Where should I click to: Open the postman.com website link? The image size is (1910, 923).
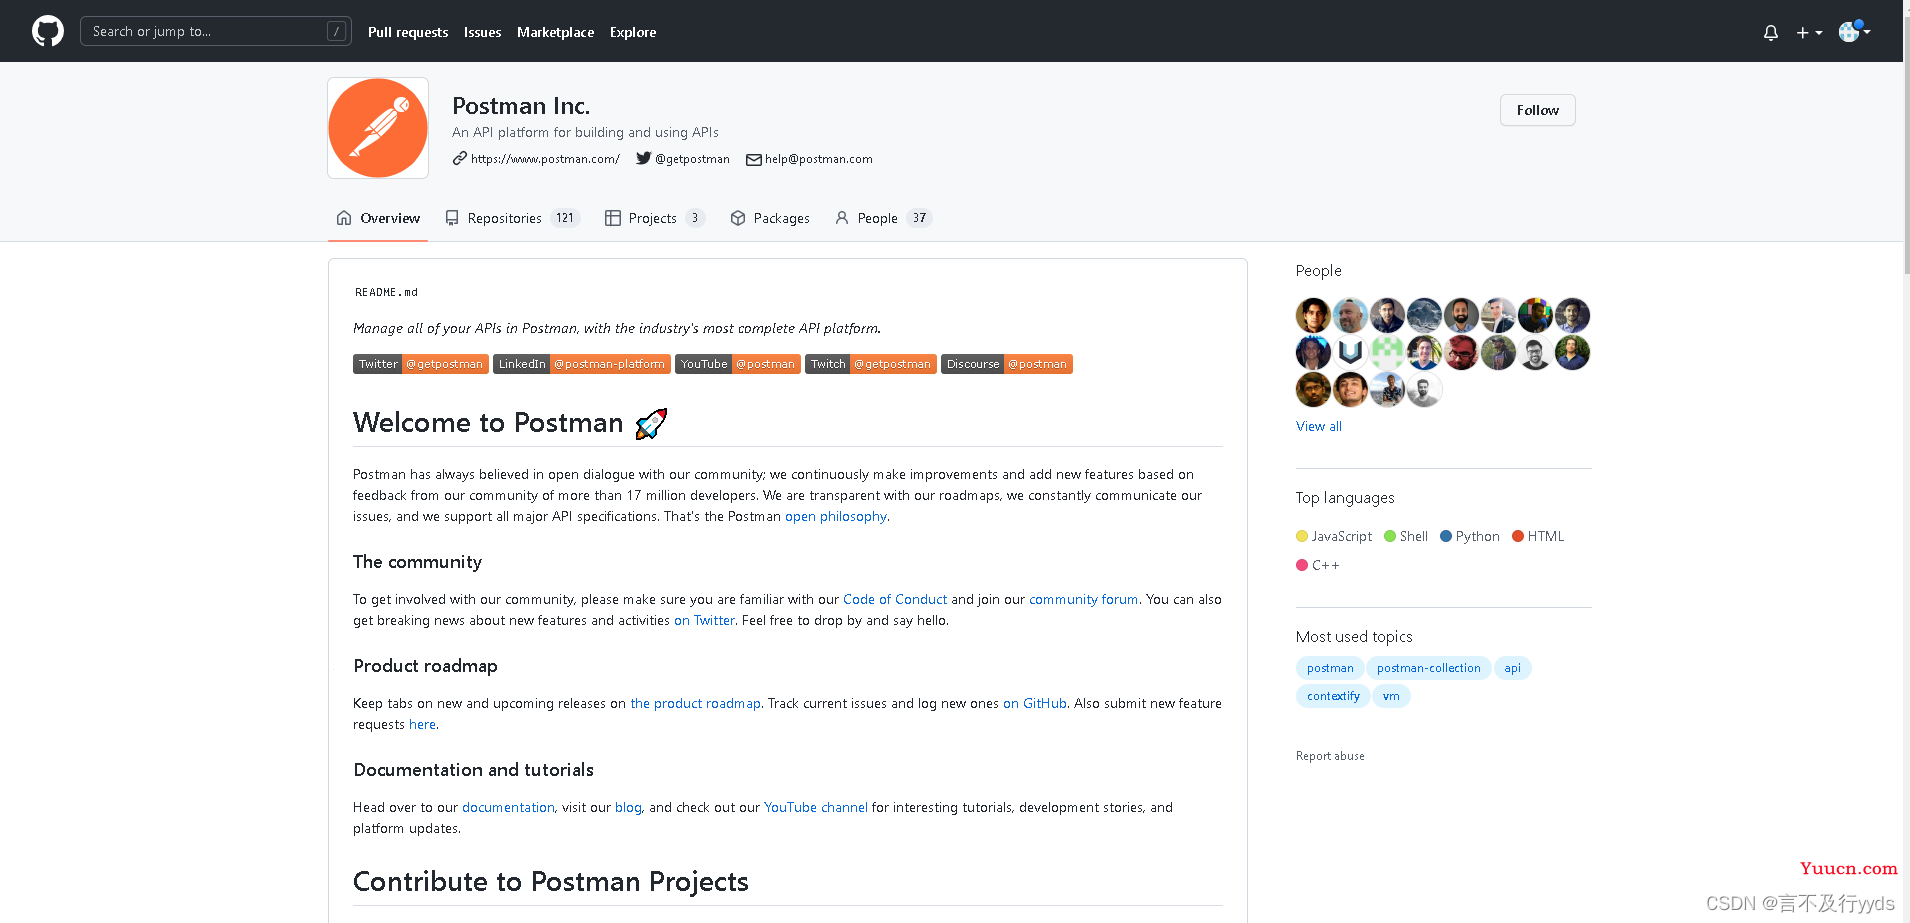pyautogui.click(x=545, y=159)
